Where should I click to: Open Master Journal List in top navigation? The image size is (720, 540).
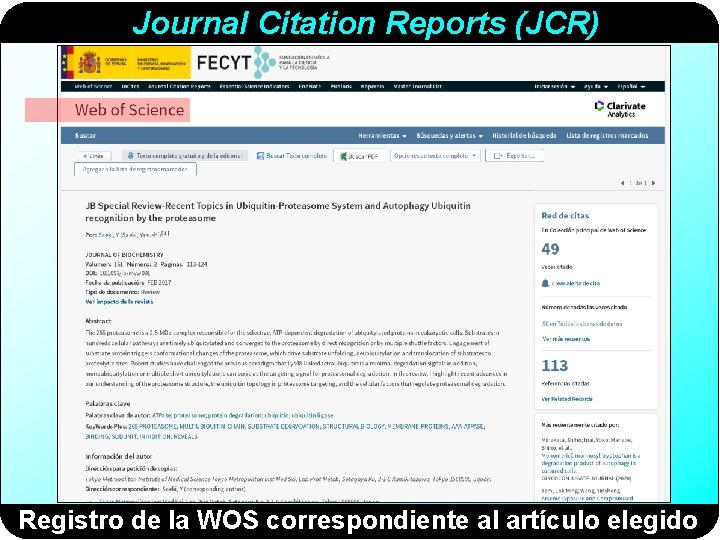417,86
